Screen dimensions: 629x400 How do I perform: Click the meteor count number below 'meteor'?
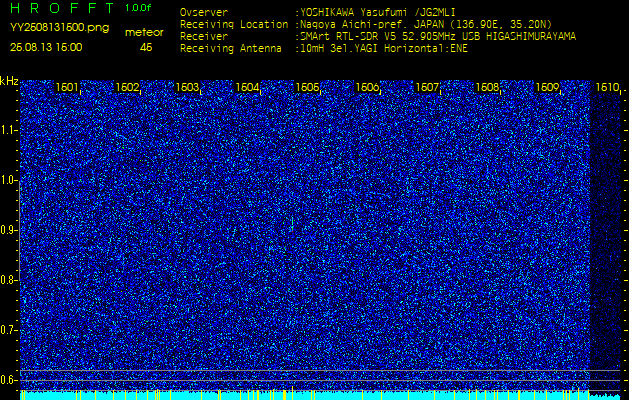(146, 47)
